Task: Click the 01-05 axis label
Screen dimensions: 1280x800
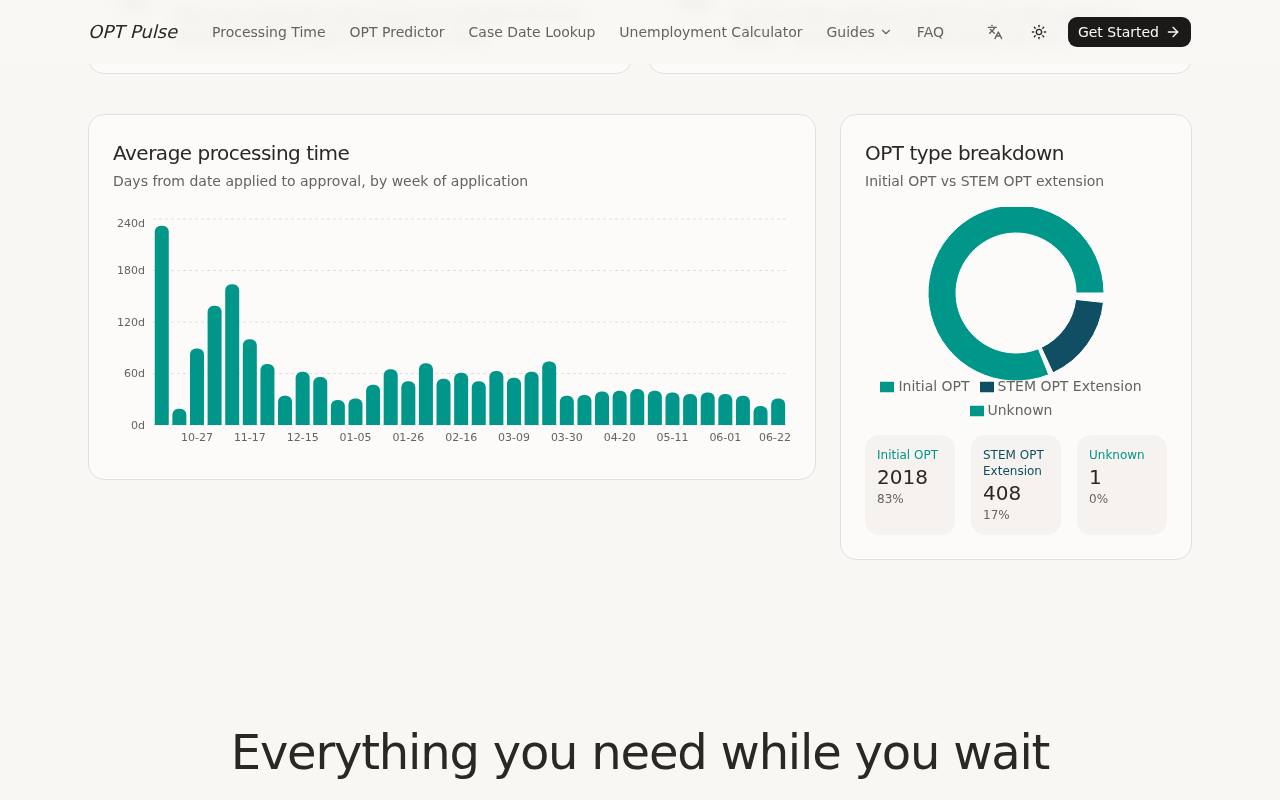Action: point(355,438)
